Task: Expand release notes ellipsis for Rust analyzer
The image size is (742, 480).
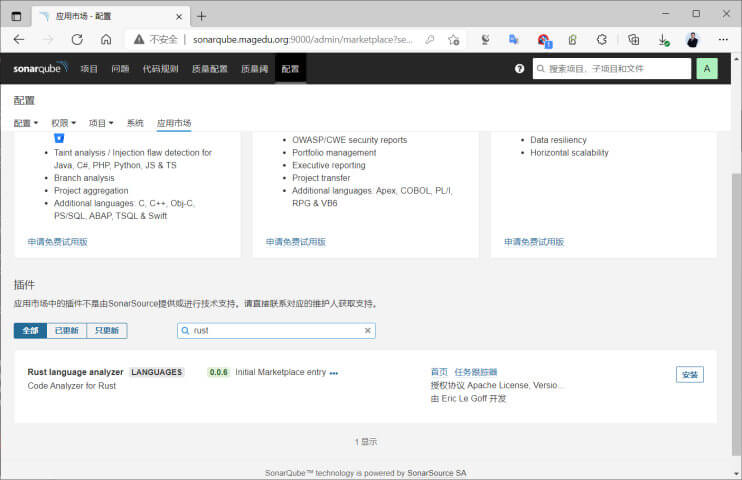Action: click(x=334, y=373)
